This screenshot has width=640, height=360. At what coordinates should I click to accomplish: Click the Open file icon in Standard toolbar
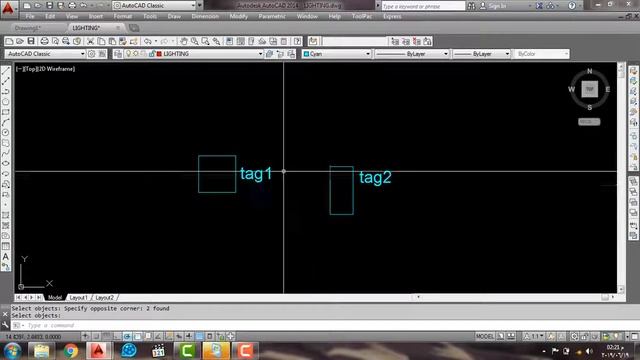pos(20,41)
